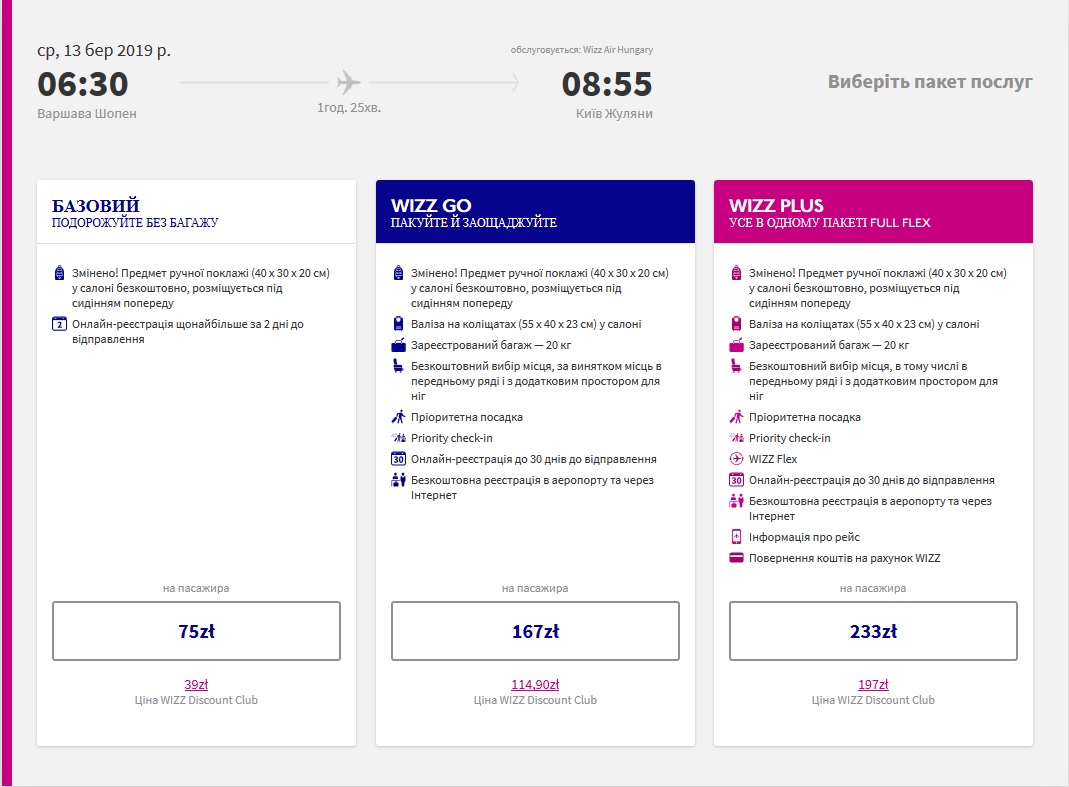Click the WIZZ PLUS package header
The height and width of the screenshot is (787, 1069).
coord(873,212)
